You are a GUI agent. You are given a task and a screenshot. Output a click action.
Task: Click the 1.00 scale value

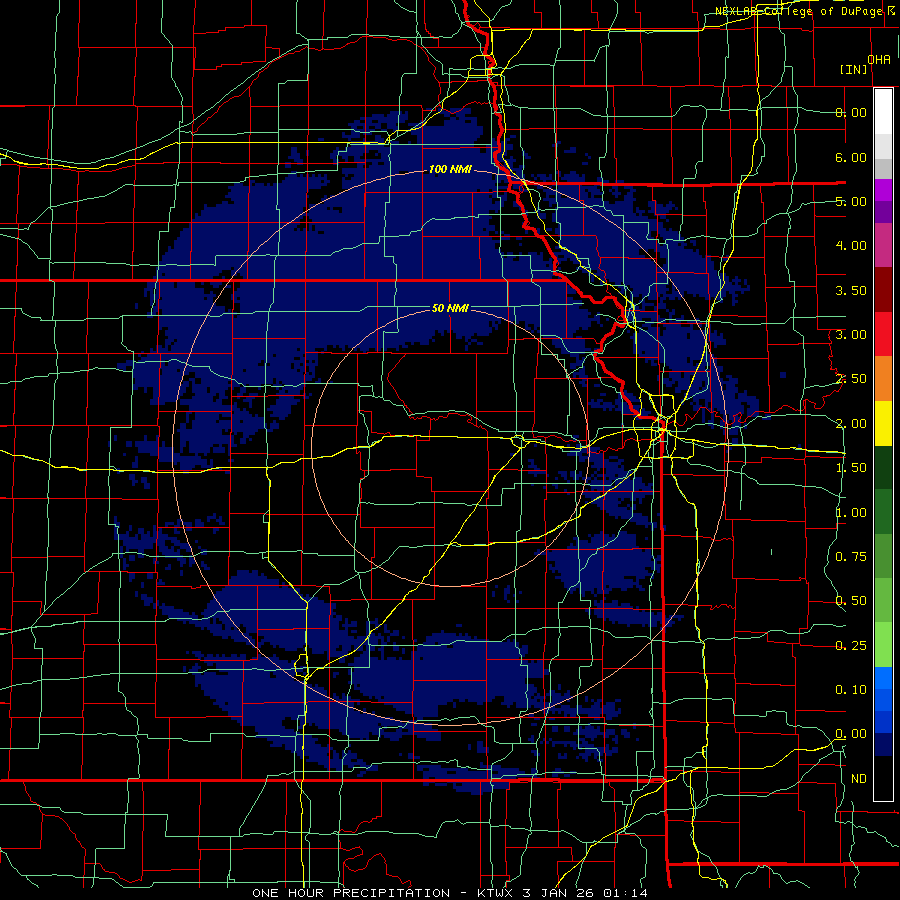point(851,513)
